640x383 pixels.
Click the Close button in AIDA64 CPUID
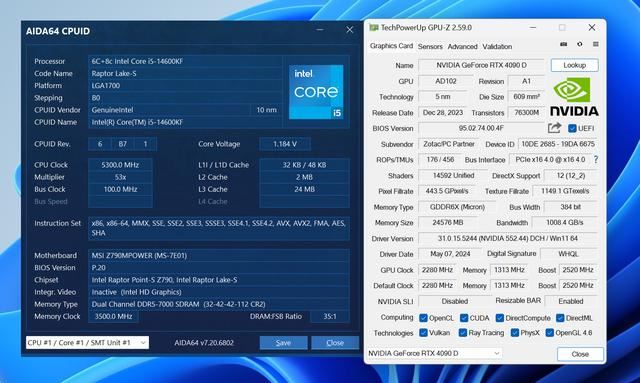335,343
